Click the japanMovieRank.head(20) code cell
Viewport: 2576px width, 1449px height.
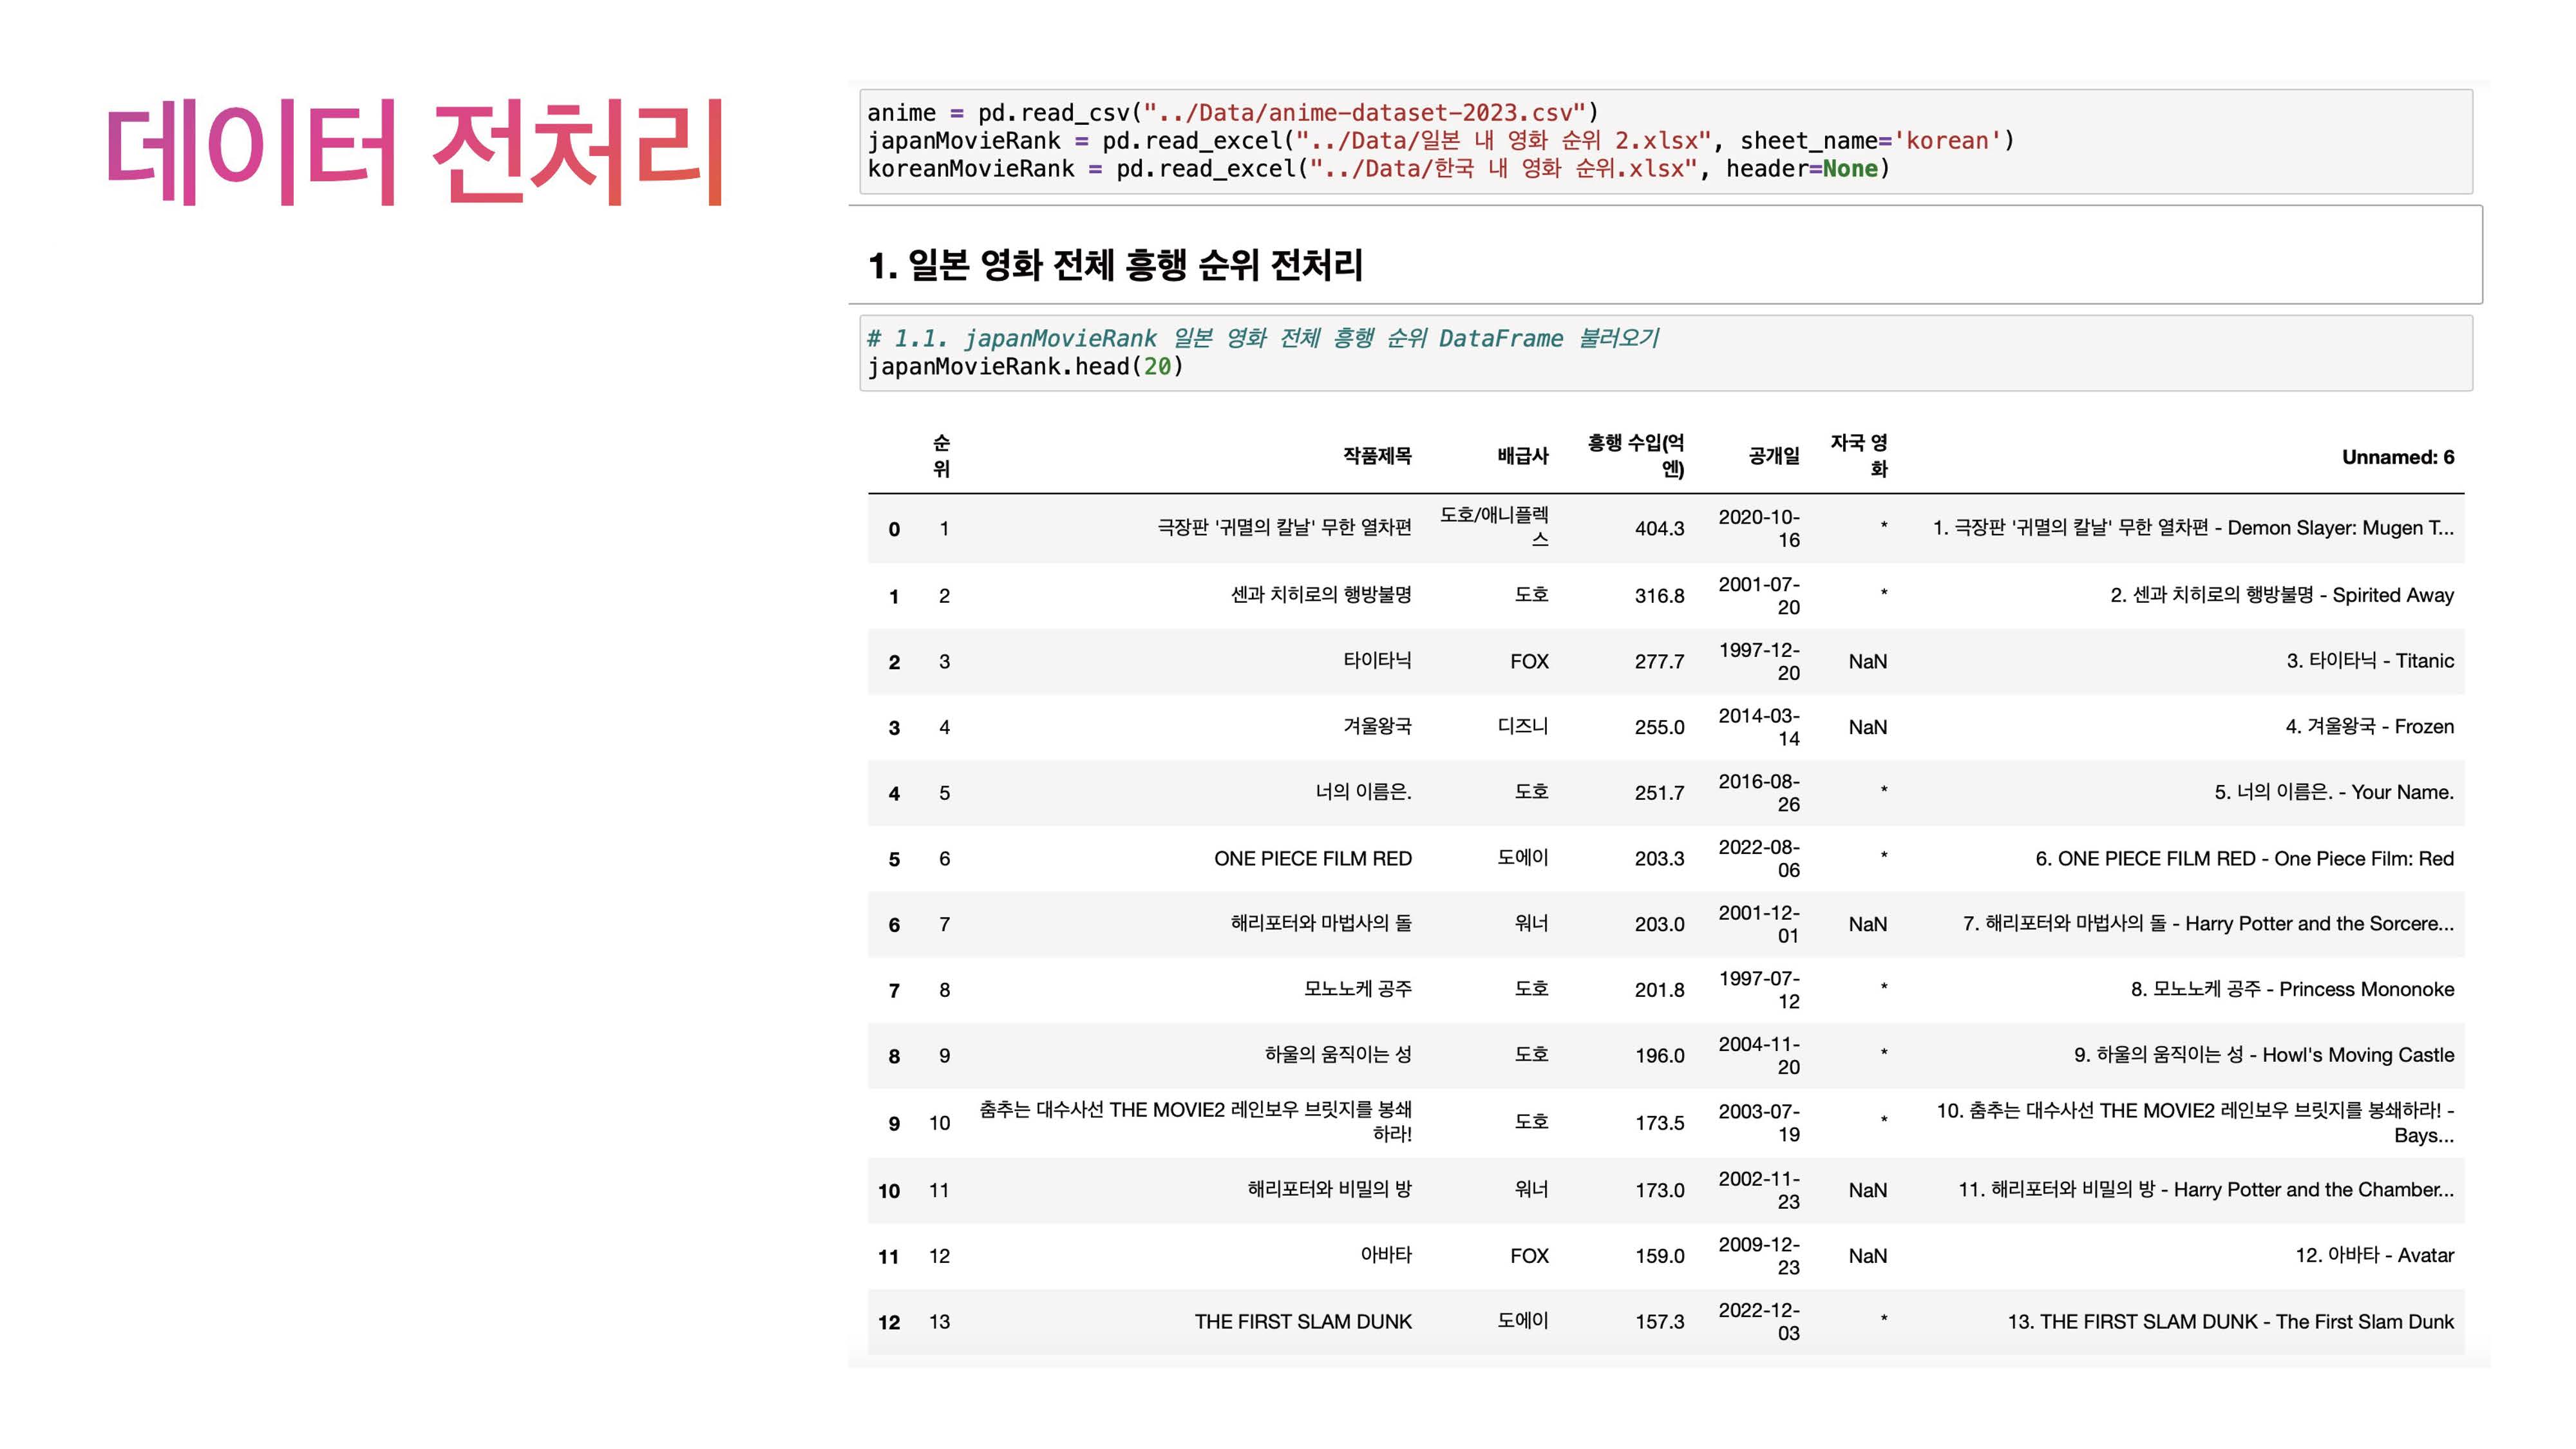(x=1665, y=353)
